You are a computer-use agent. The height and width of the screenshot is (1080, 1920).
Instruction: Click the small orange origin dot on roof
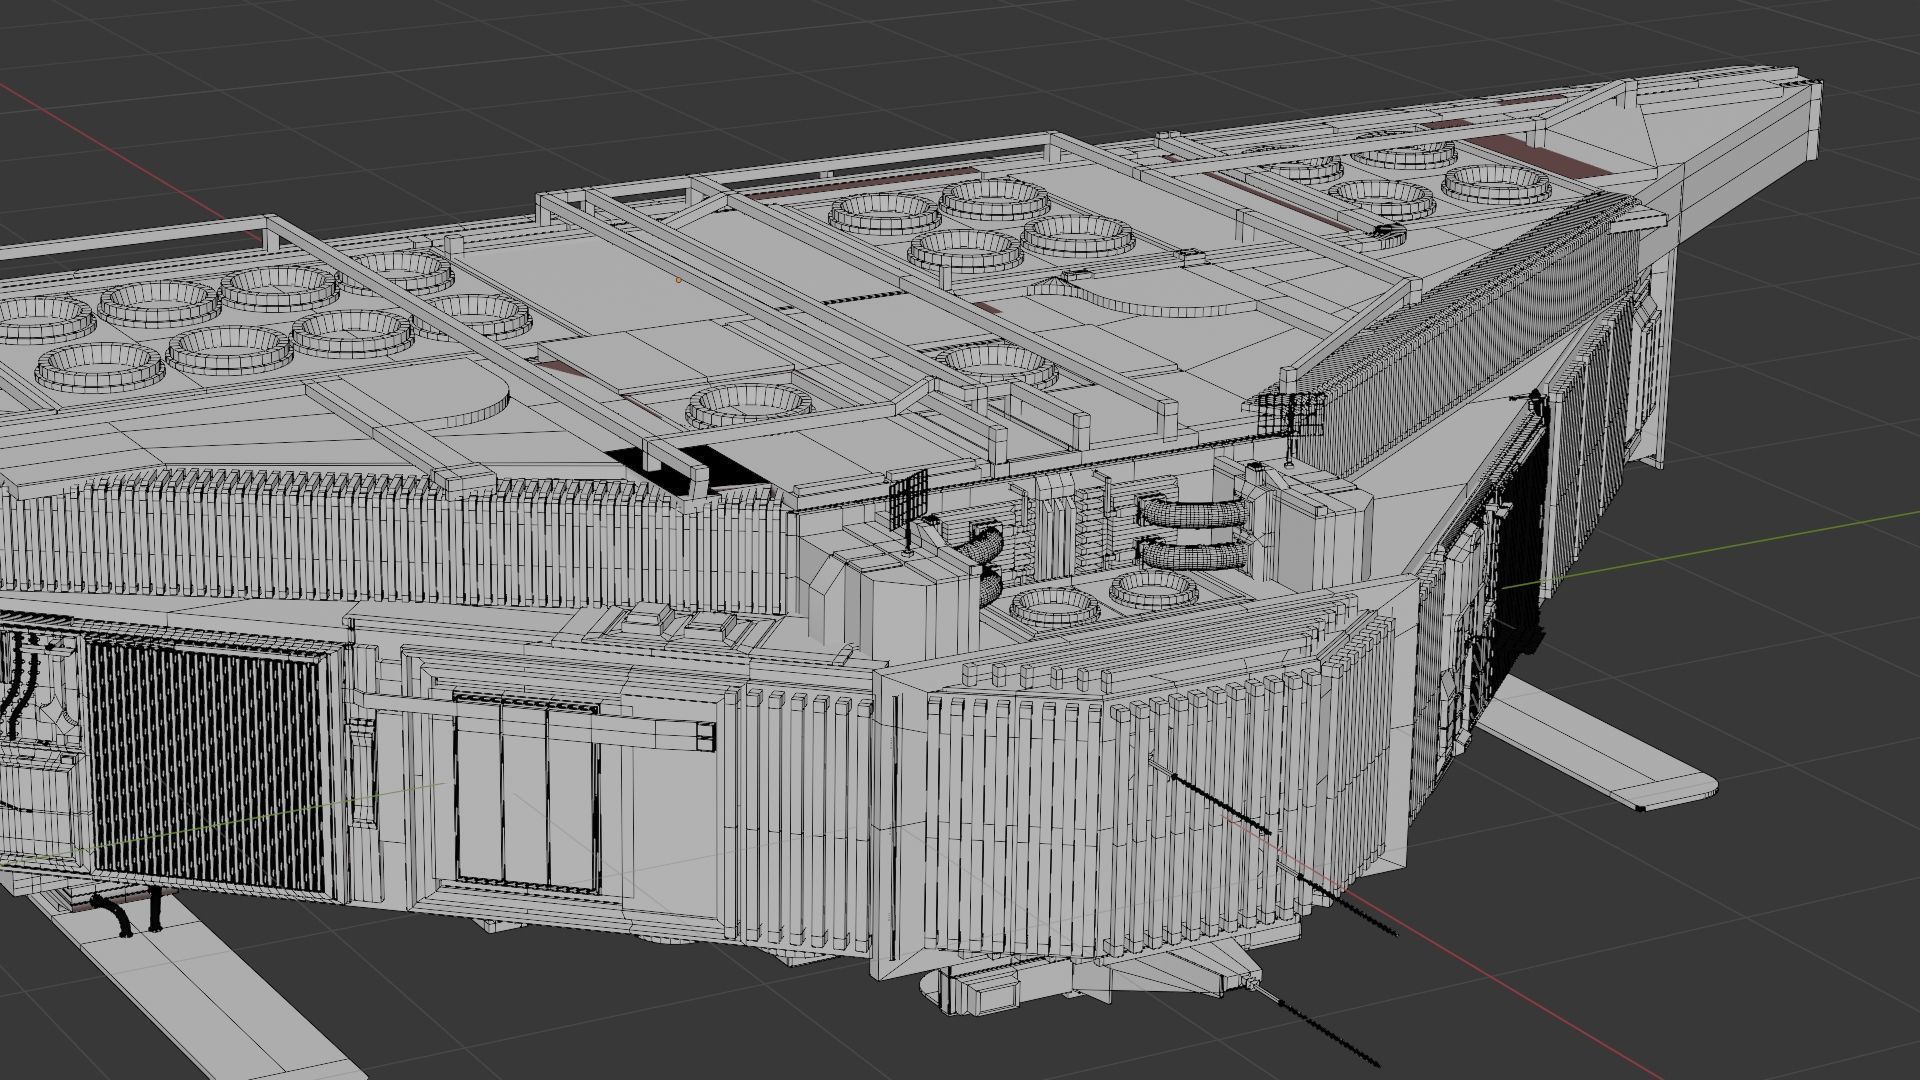click(x=678, y=280)
